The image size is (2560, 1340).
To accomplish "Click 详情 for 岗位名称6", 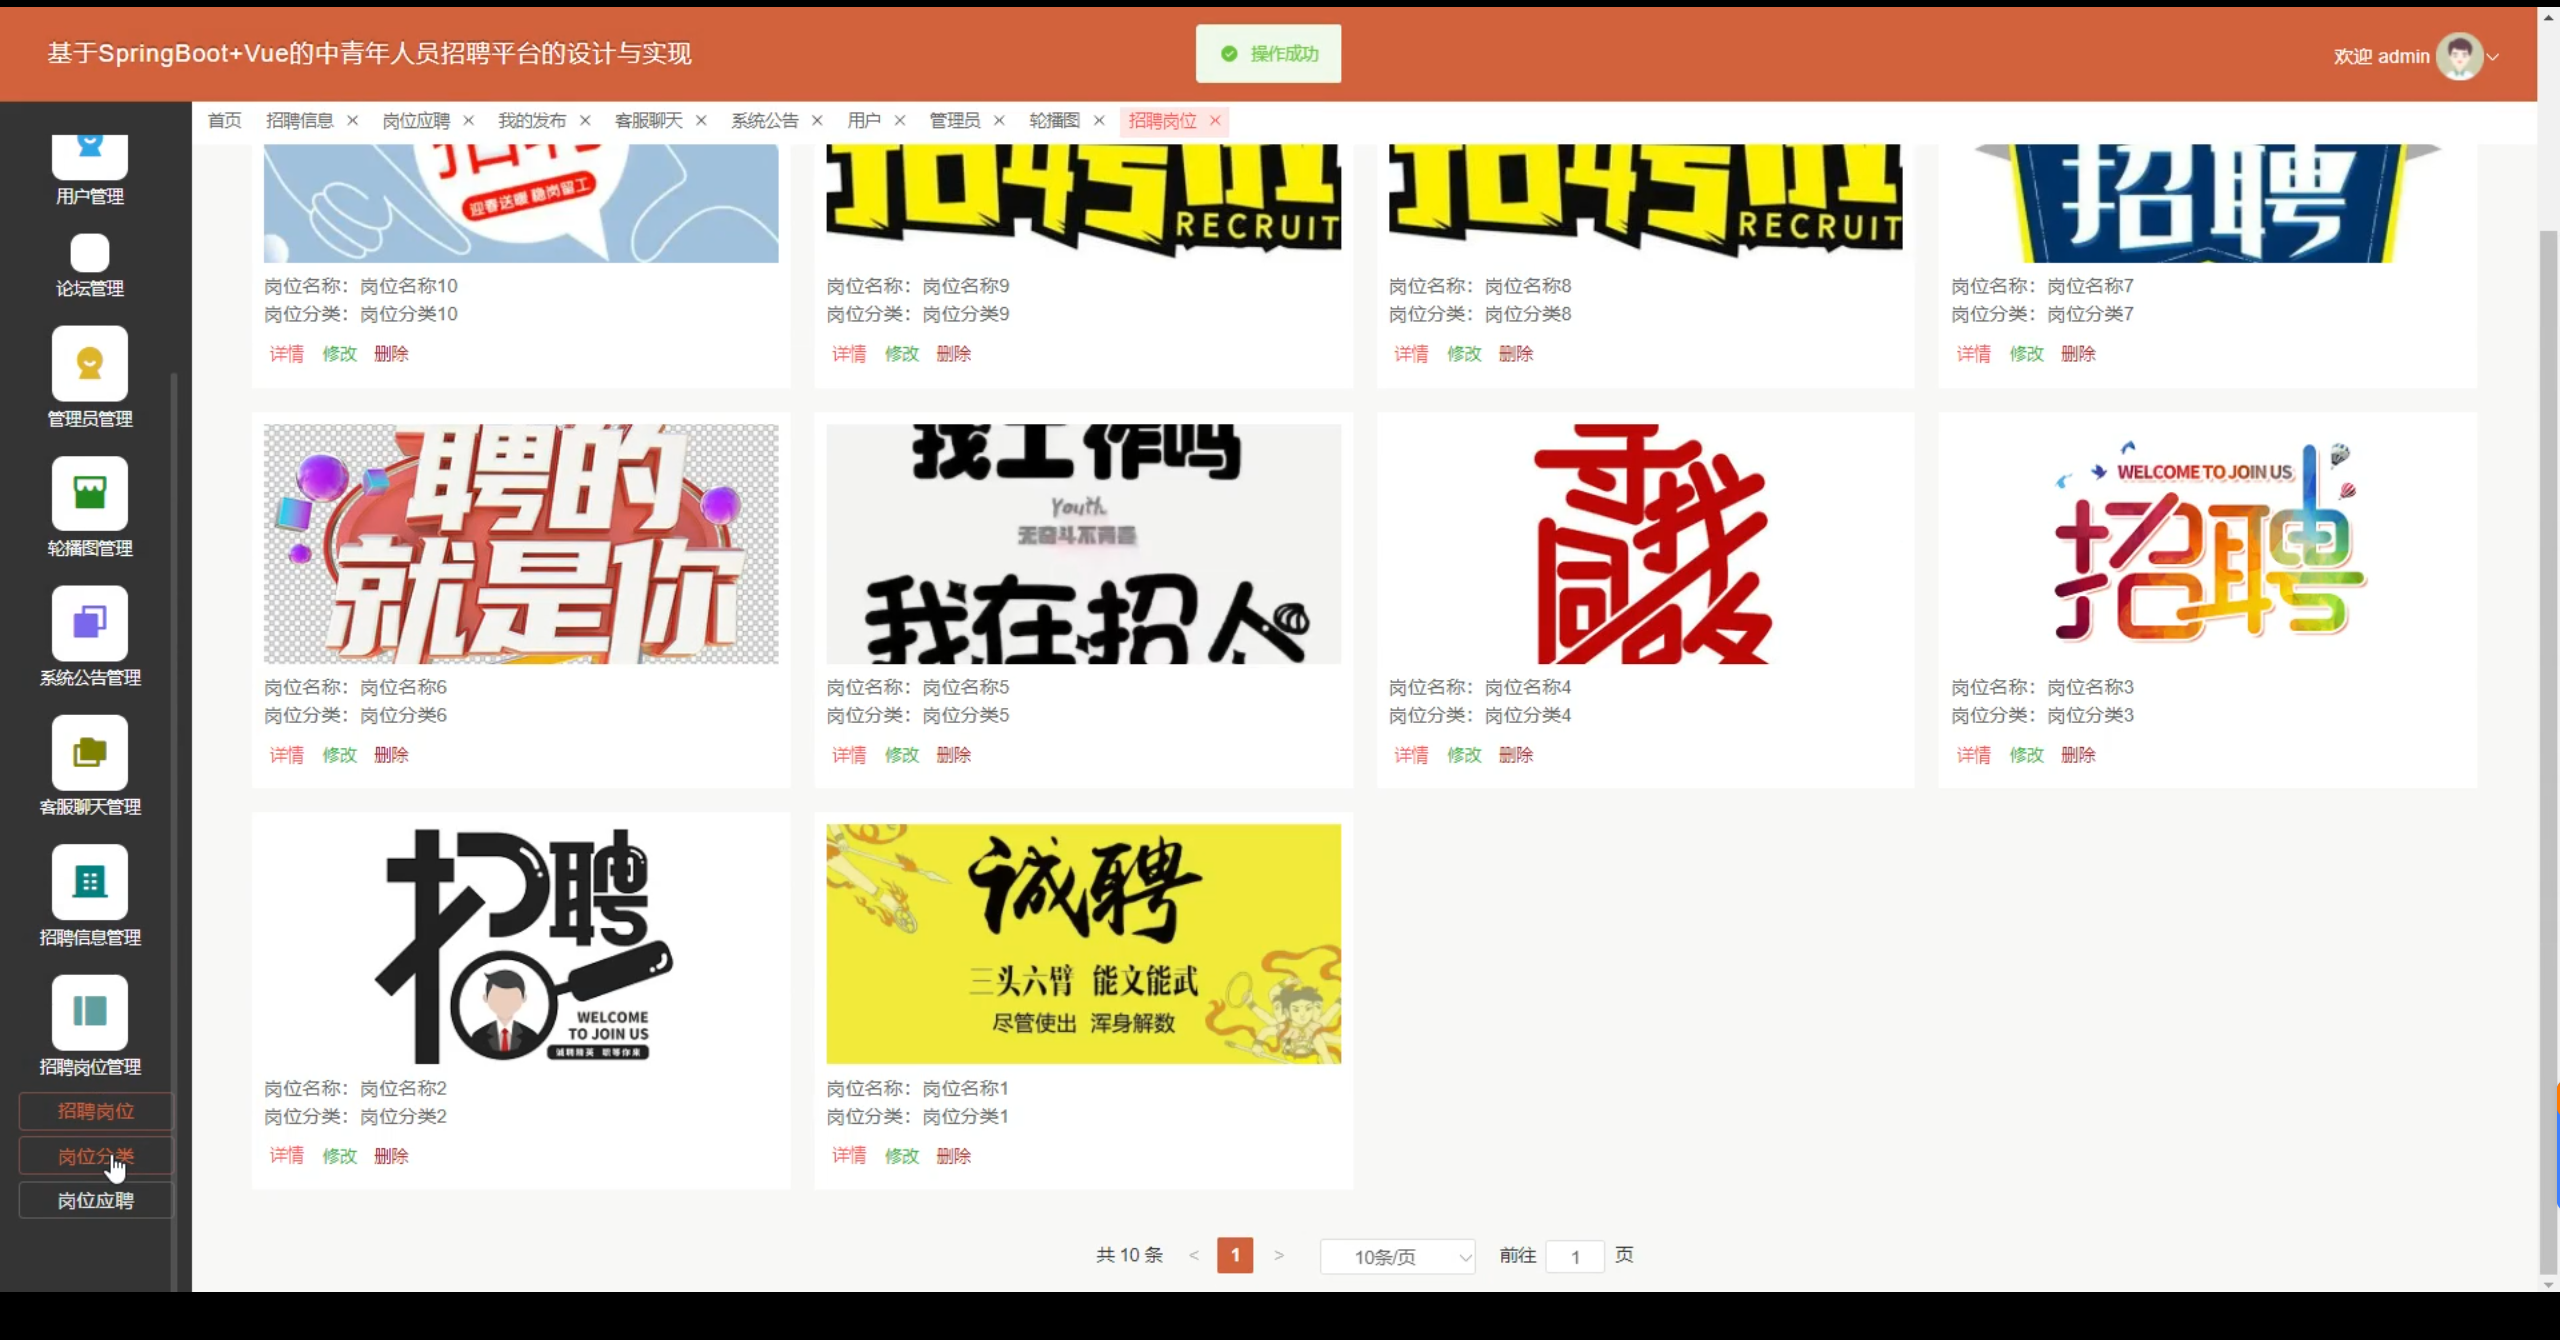I will (x=287, y=755).
